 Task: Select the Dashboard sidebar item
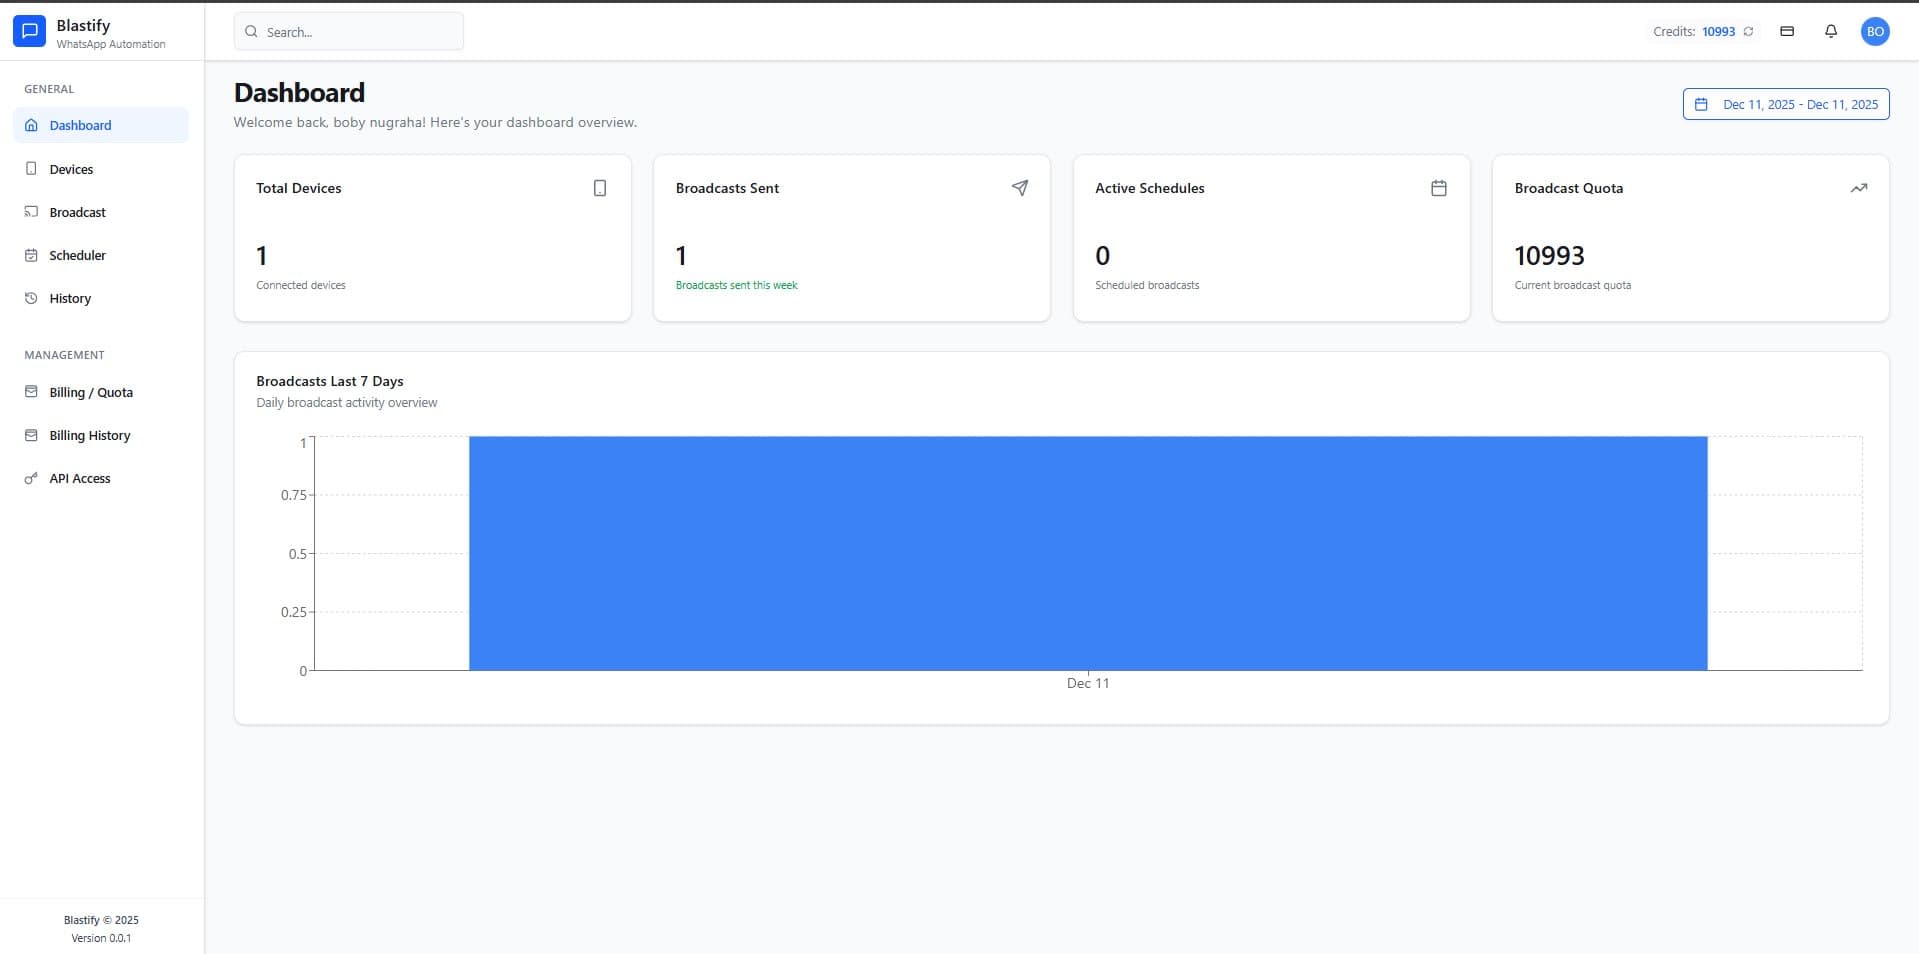80,125
